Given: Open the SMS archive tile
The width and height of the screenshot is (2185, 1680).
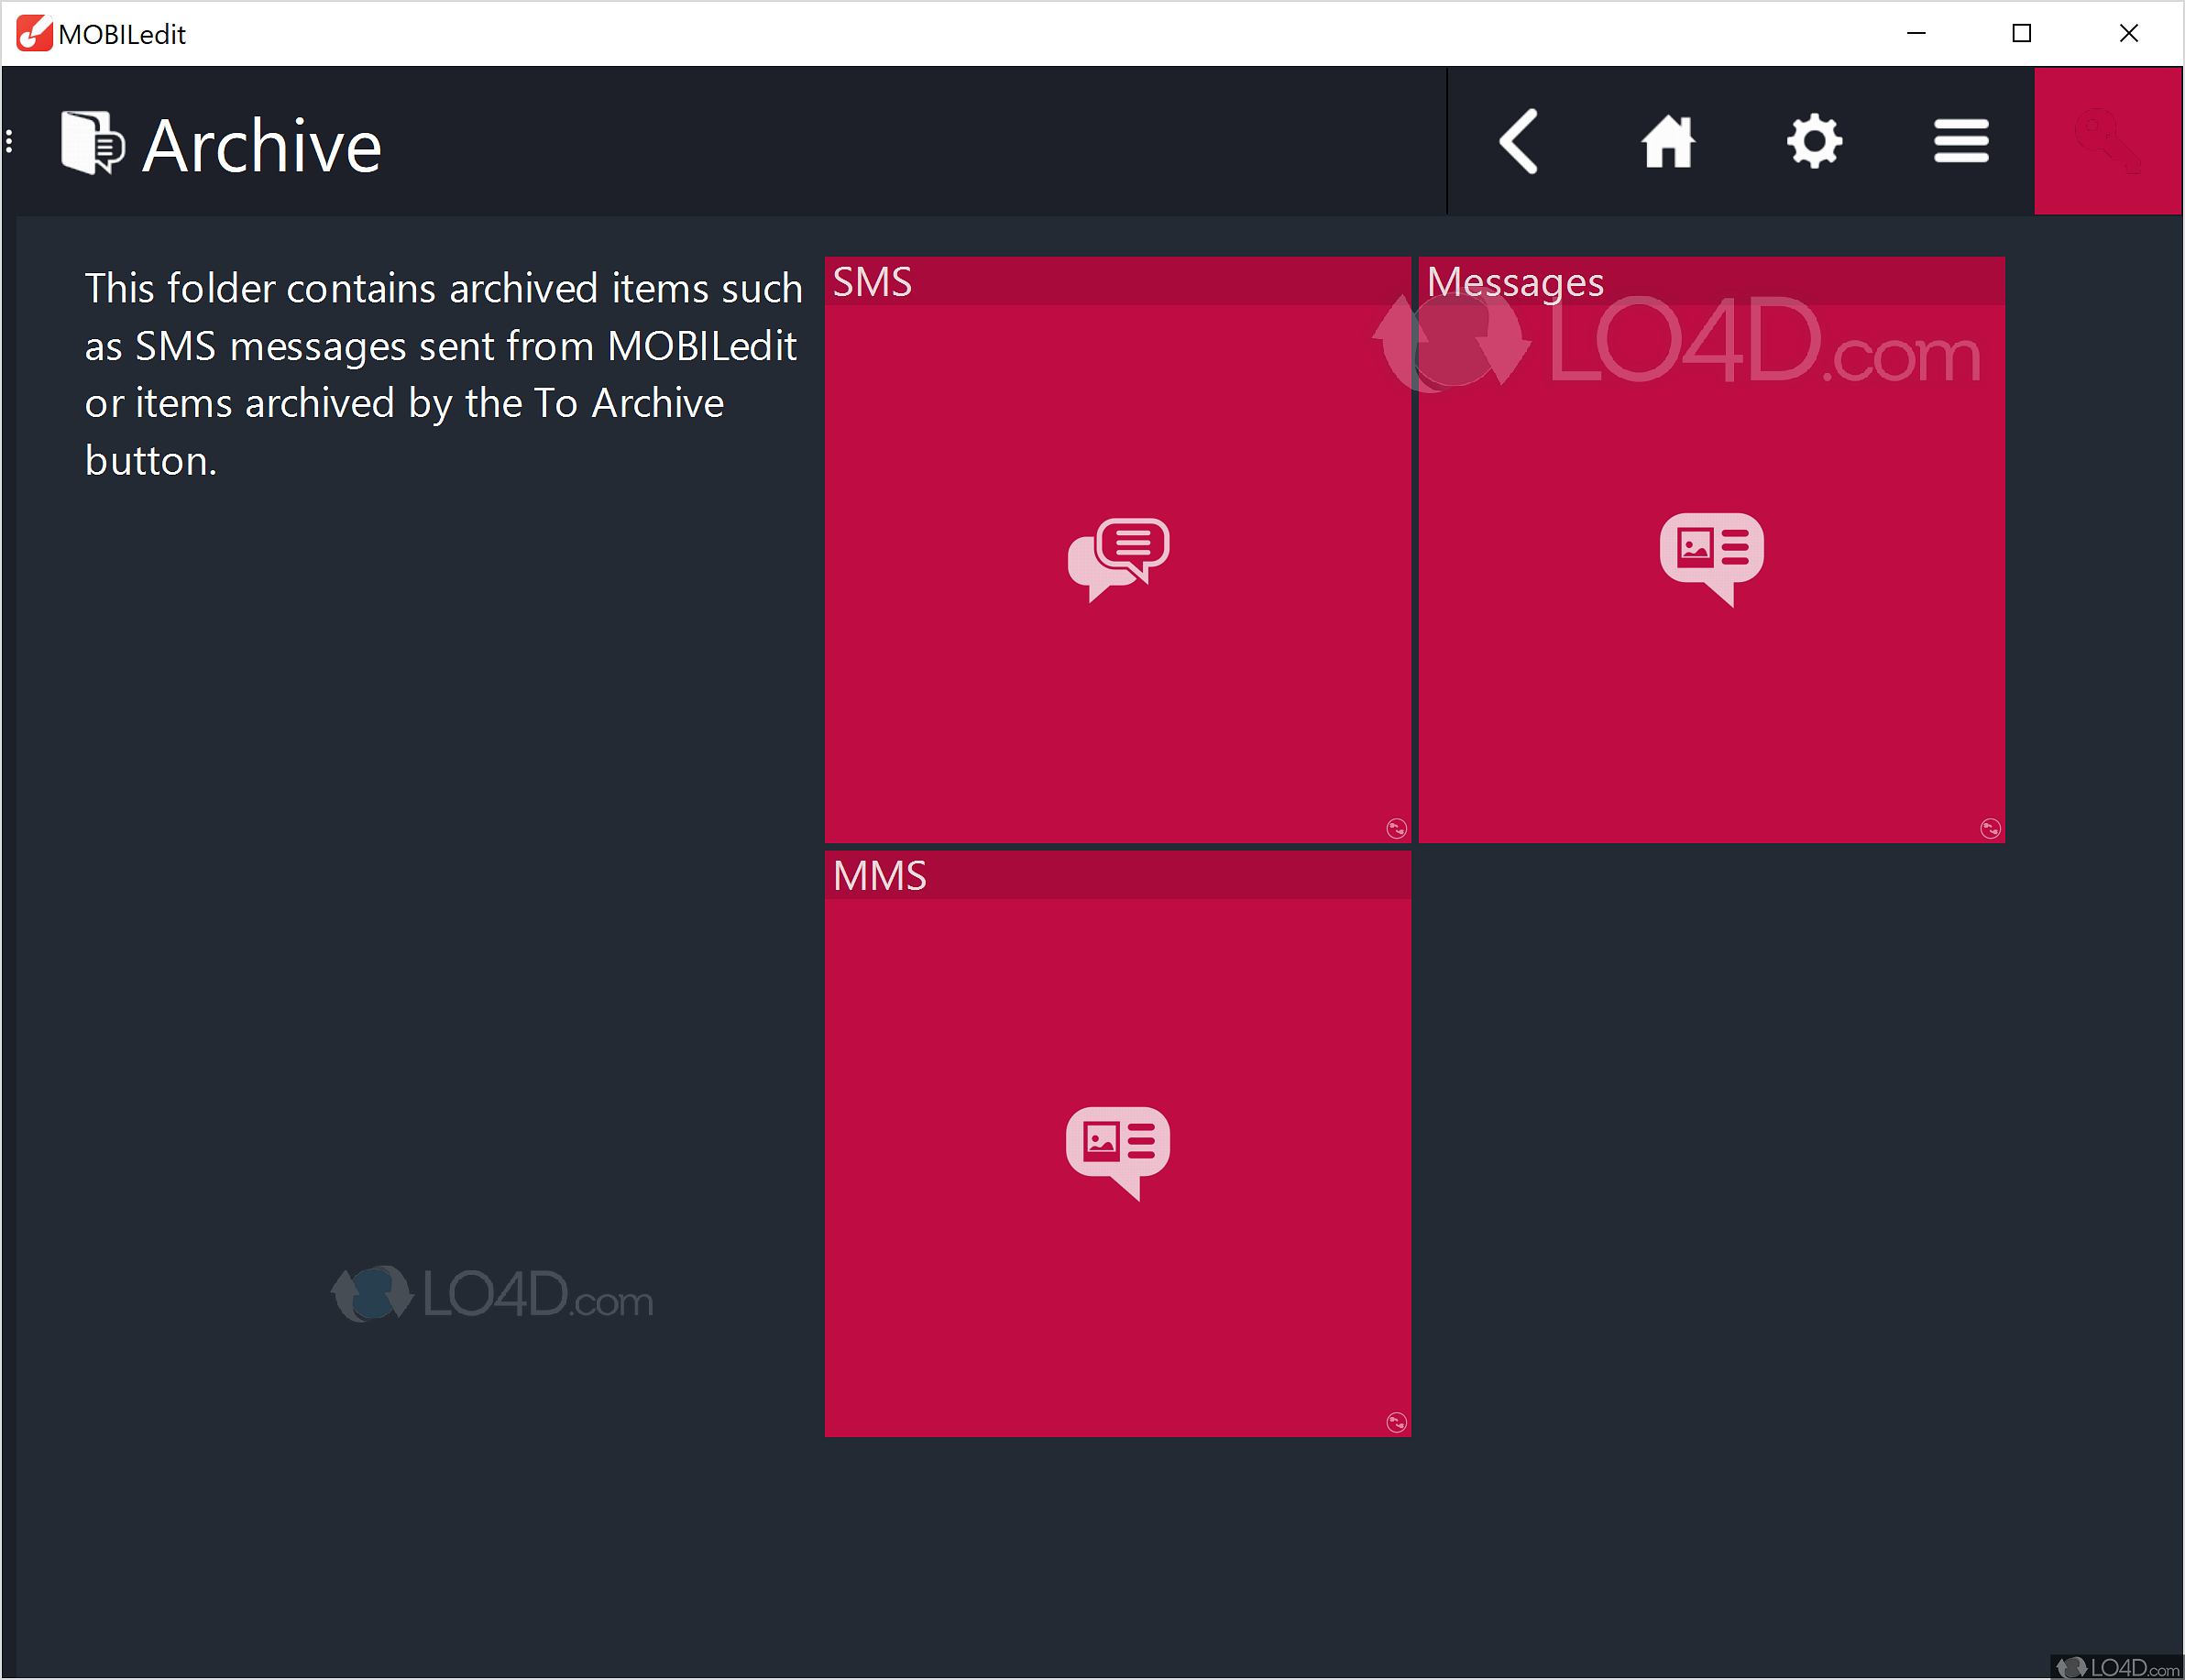Looking at the screenshot, I should point(1117,680).
